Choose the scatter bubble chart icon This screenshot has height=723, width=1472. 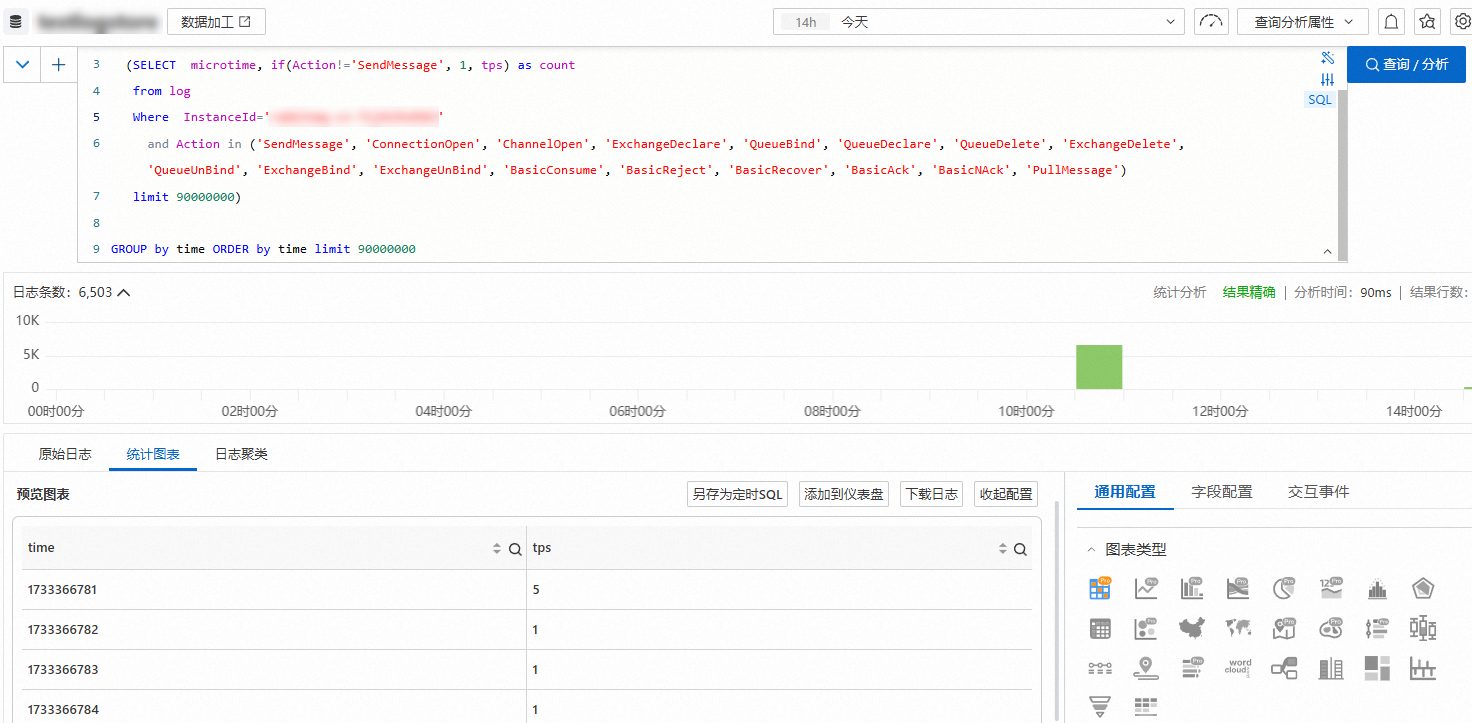(1146, 629)
